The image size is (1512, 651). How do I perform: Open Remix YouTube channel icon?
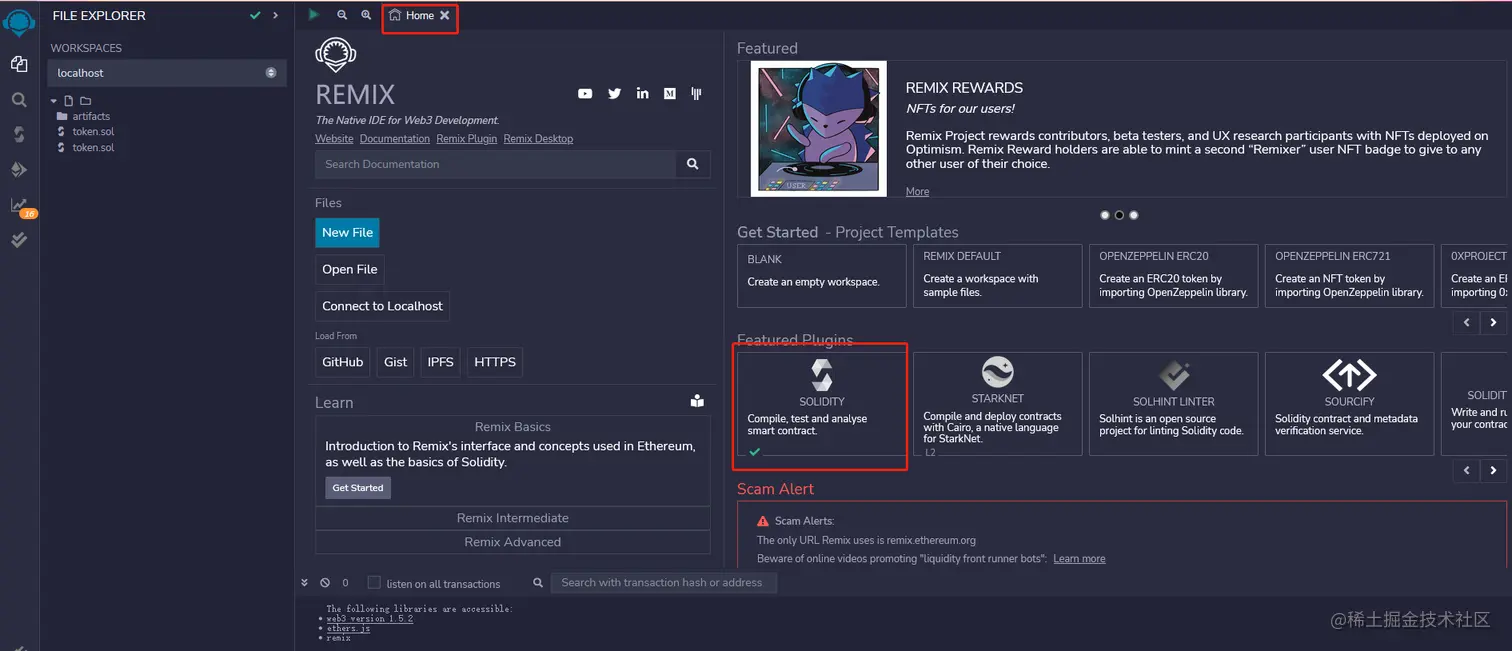pos(585,94)
